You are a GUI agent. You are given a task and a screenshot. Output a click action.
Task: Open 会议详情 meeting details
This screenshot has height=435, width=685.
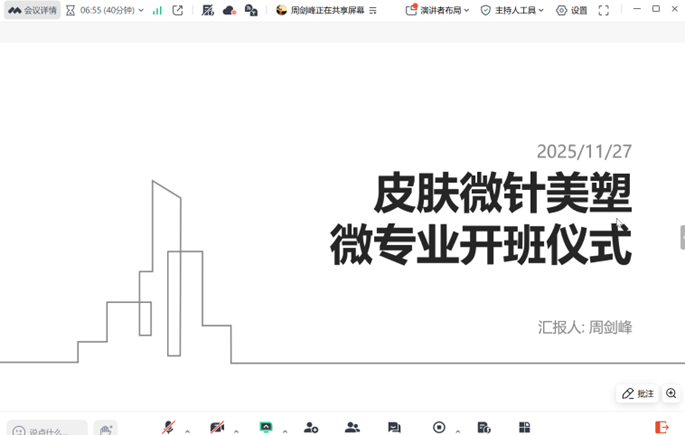tap(32, 10)
